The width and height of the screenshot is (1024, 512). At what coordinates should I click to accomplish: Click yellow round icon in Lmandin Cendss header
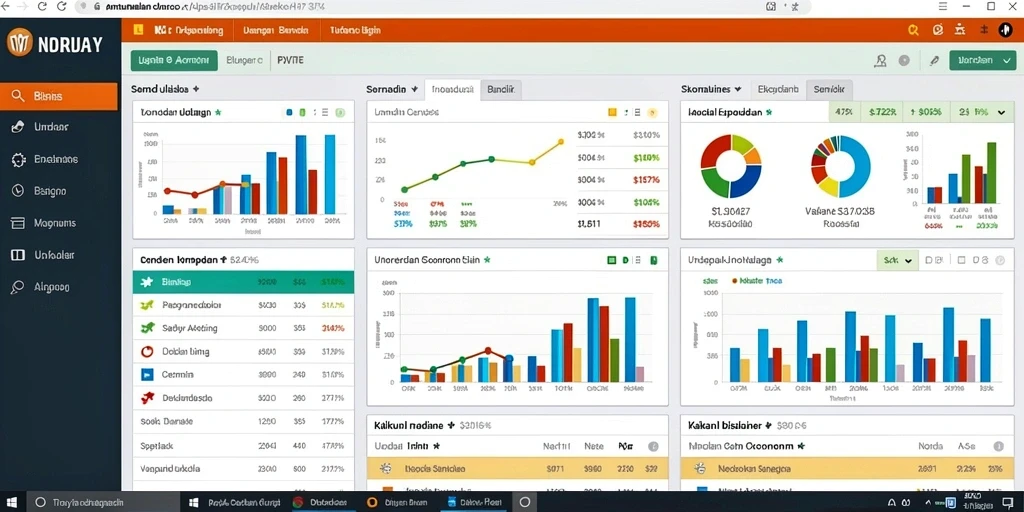click(x=652, y=112)
